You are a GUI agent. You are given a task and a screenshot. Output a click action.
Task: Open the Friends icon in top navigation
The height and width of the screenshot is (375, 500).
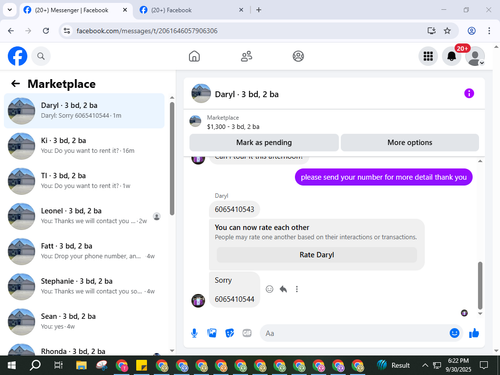tap(246, 56)
